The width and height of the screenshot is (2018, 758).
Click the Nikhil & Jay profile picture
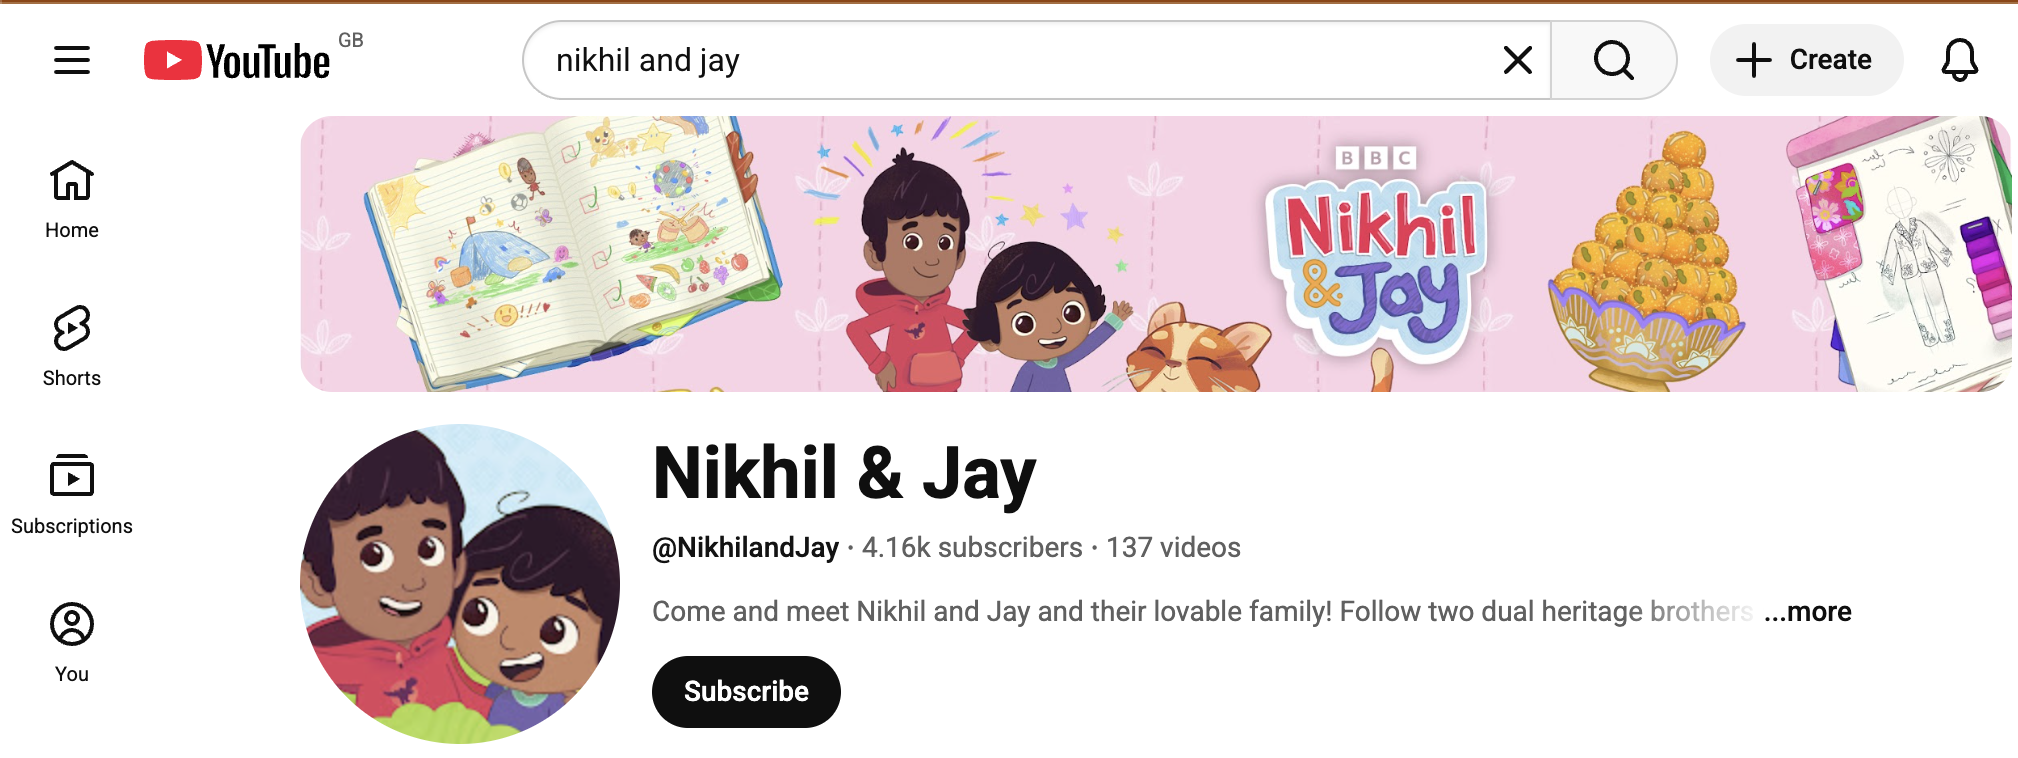pos(460,583)
